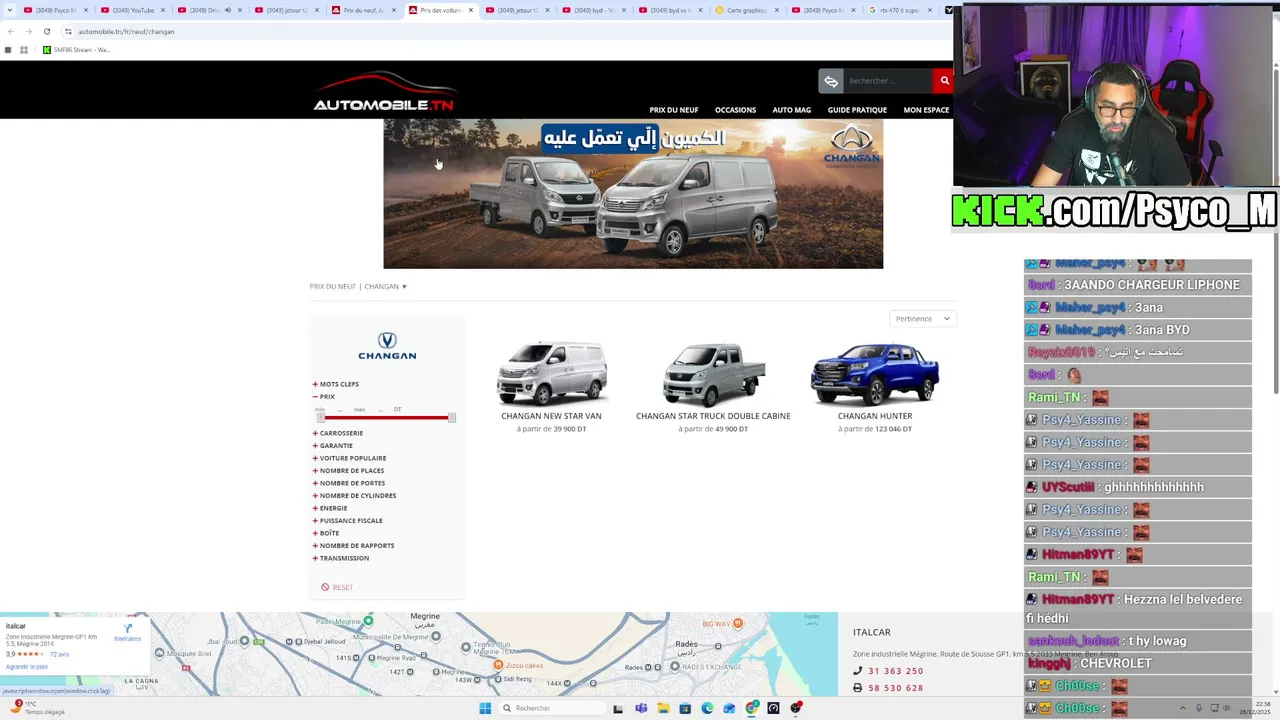This screenshot has width=1280, height=720.
Task: Switch to the Prix du neuf tab
Action: (362, 10)
